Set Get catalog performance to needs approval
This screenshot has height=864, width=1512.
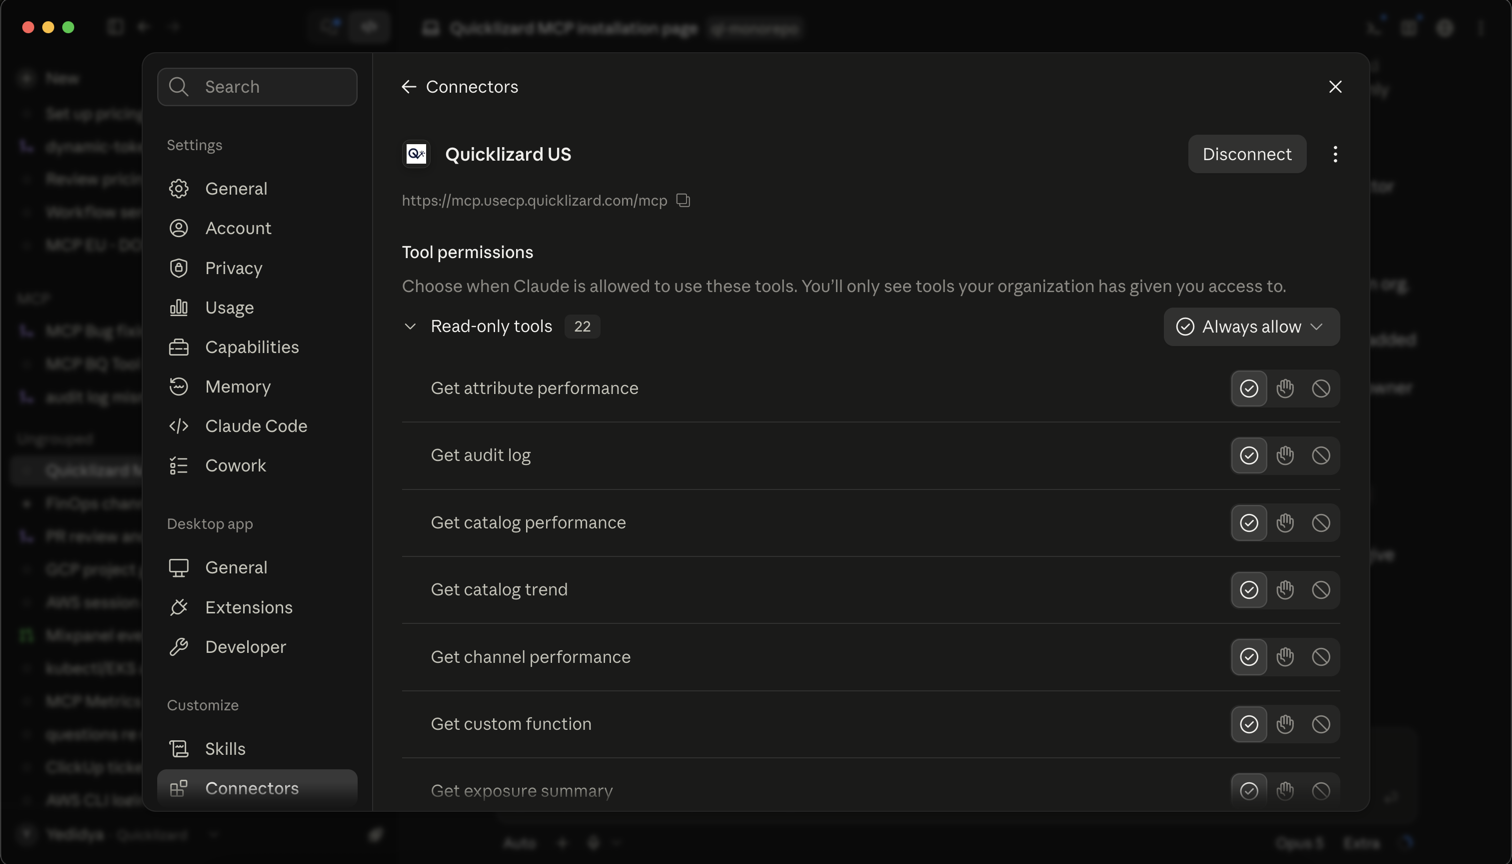coord(1285,522)
